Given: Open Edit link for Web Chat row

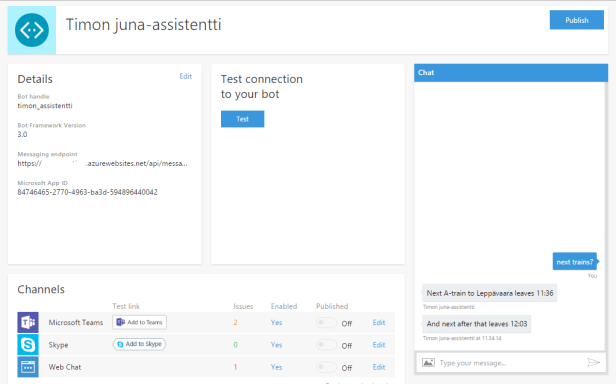Looking at the screenshot, I should click(x=379, y=367).
